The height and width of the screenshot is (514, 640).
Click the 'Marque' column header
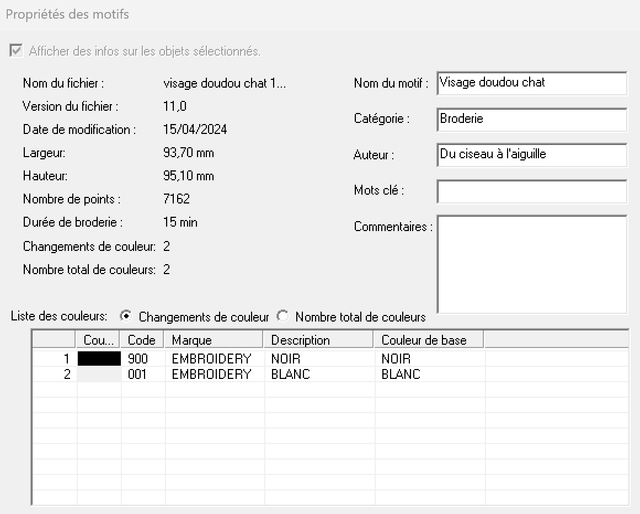tap(214, 340)
